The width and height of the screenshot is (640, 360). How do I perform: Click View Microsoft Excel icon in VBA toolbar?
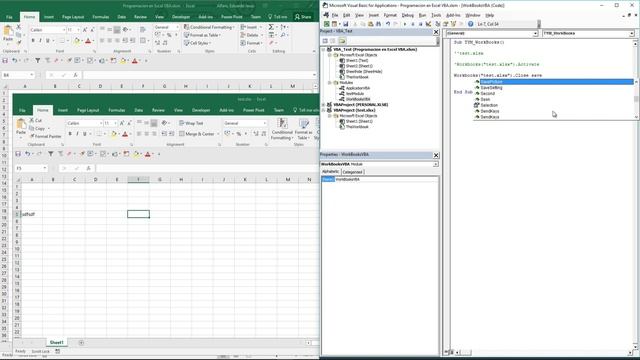coord(327,24)
